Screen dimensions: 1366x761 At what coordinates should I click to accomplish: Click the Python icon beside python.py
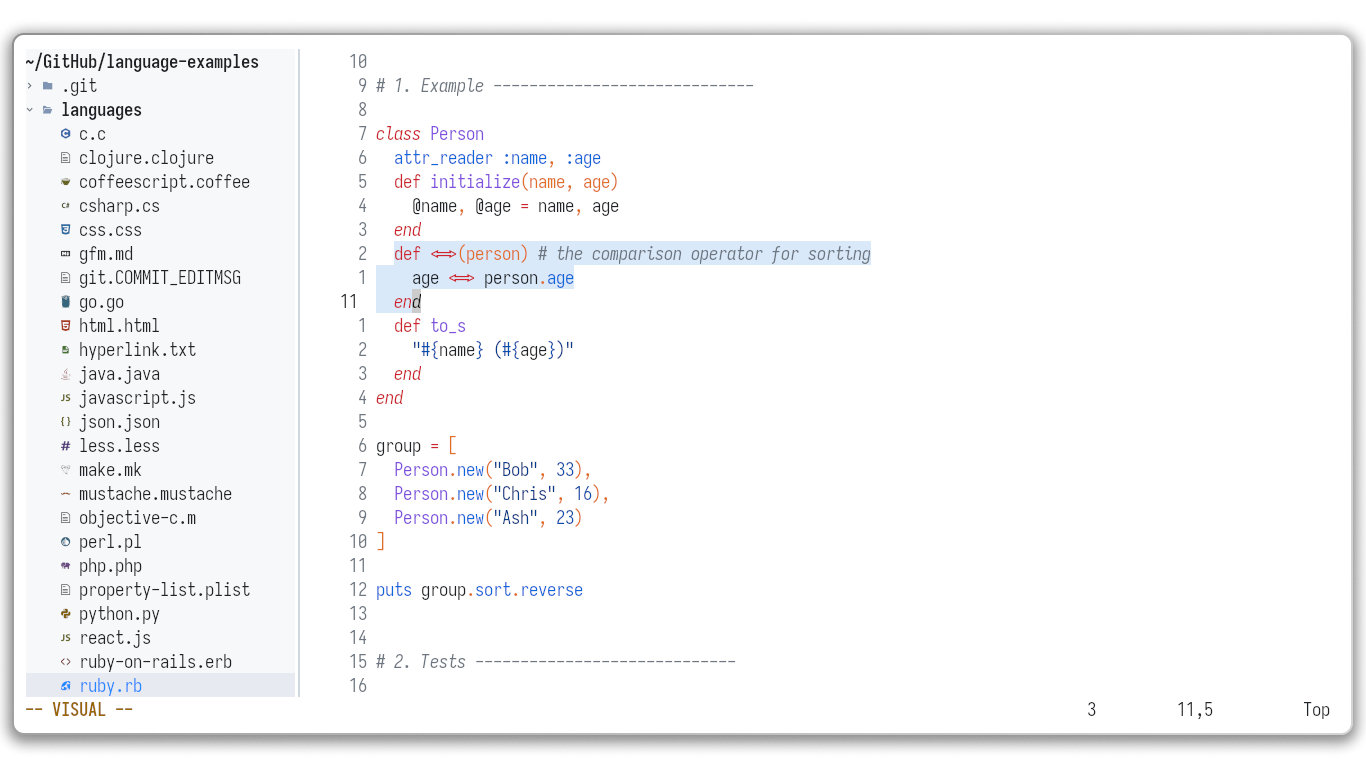[x=66, y=614]
